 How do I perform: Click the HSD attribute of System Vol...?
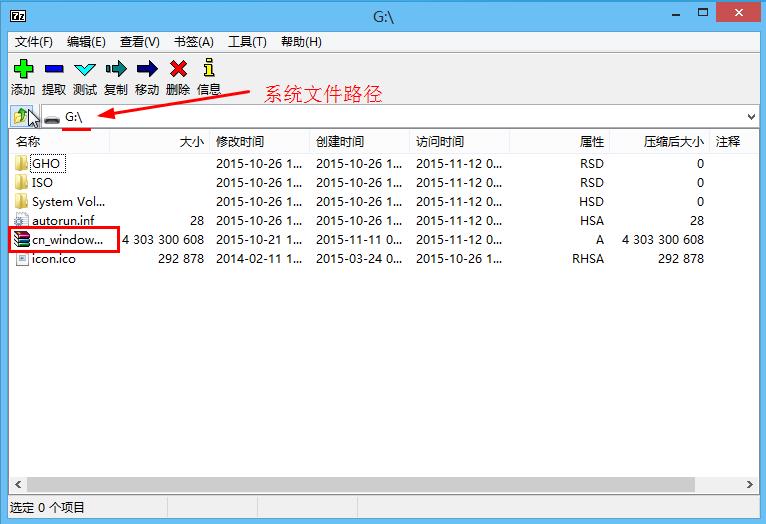tap(592, 201)
